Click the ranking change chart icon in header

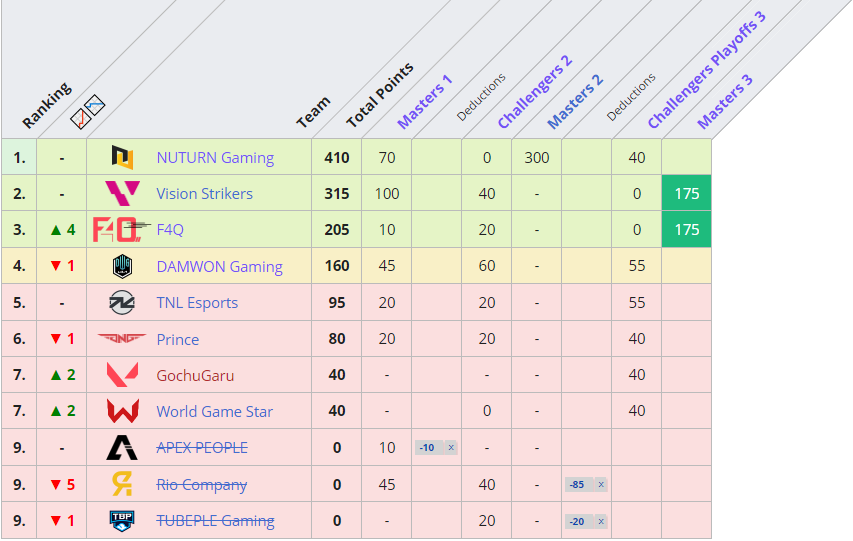(x=88, y=112)
